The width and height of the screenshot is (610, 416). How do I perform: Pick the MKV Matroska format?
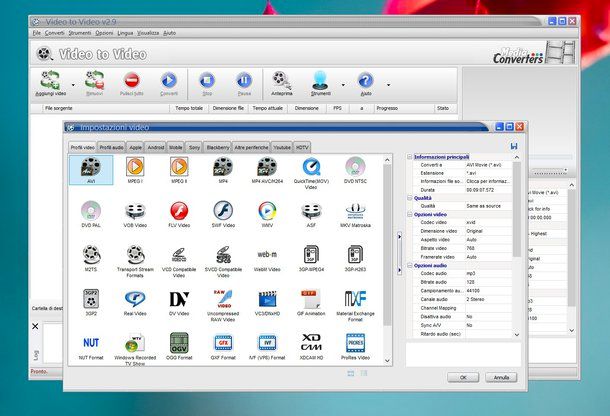[x=355, y=214]
